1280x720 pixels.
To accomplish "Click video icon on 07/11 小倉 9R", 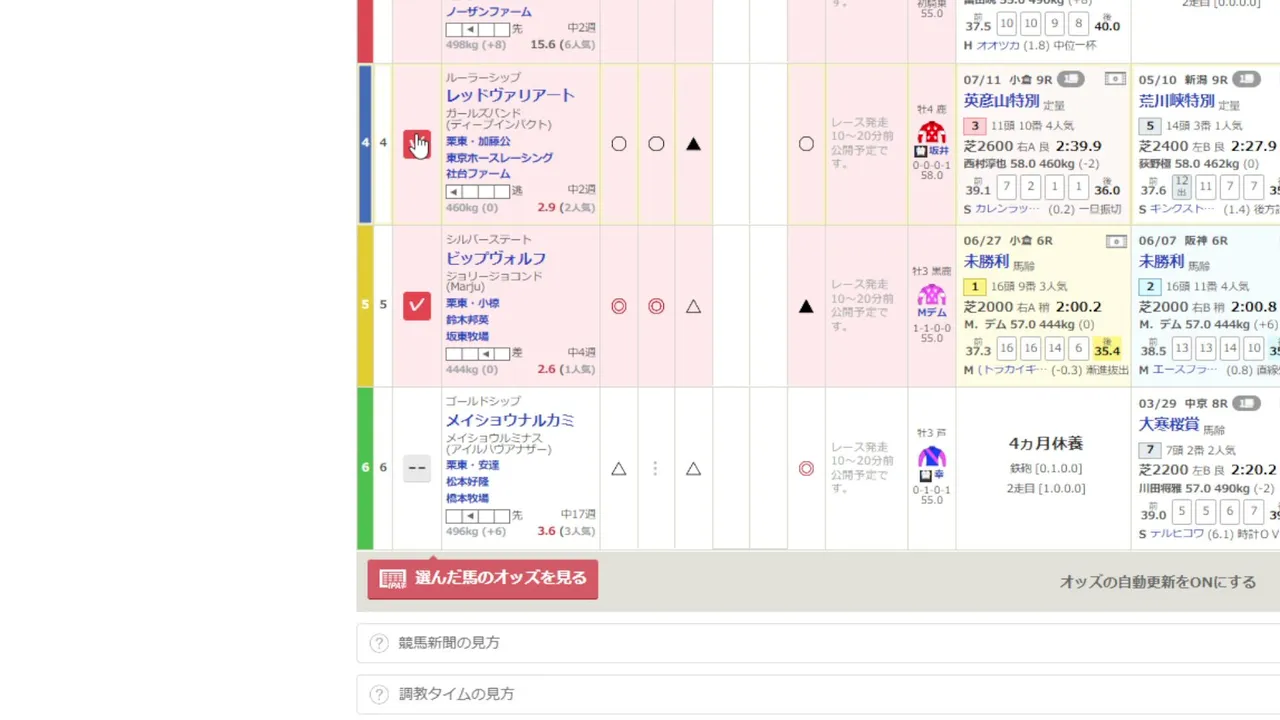I will 1116,79.
